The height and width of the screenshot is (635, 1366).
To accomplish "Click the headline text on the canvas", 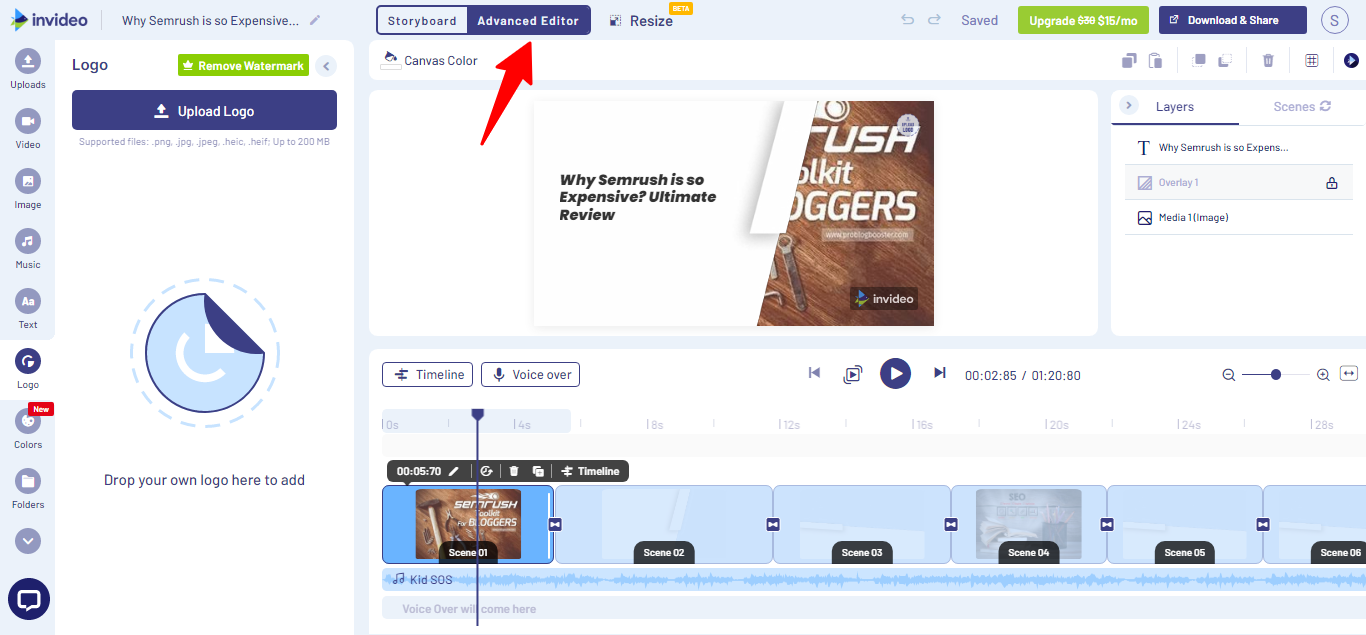I will pyautogui.click(x=638, y=197).
